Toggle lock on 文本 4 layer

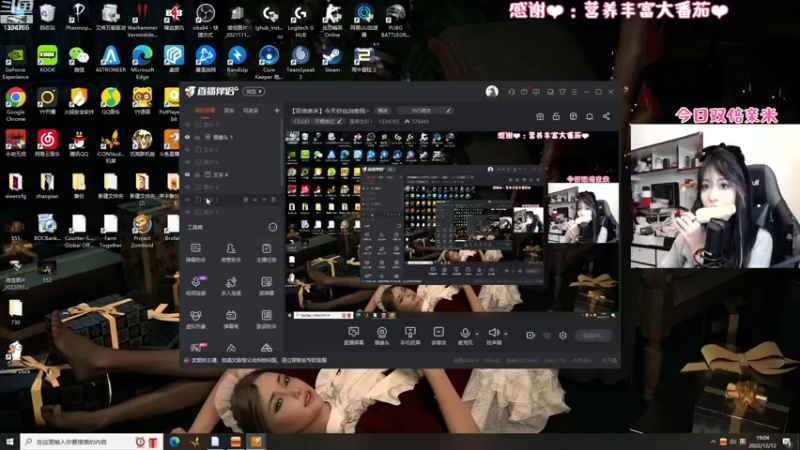[x=197, y=174]
